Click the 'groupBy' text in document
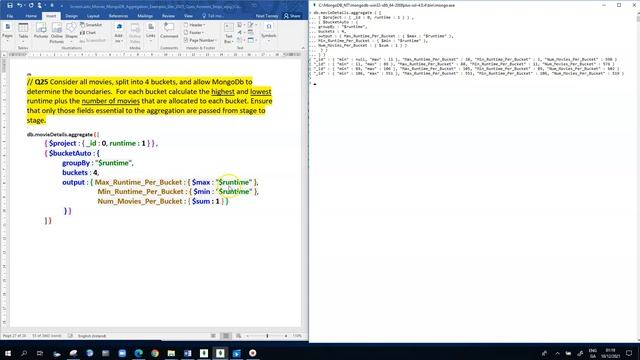This screenshot has width=640, height=360. tap(76, 163)
